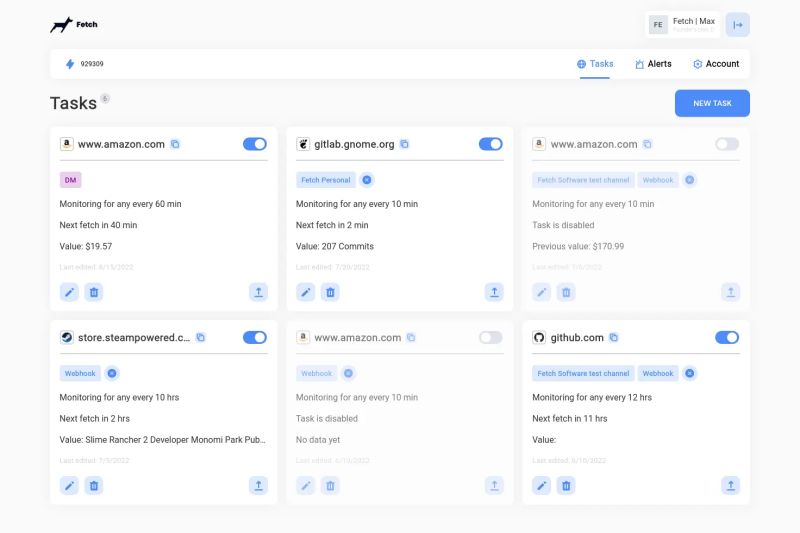Enable the $170.99 Amazon task toggle
Image resolution: width=800 pixels, height=533 pixels.
[x=727, y=144]
